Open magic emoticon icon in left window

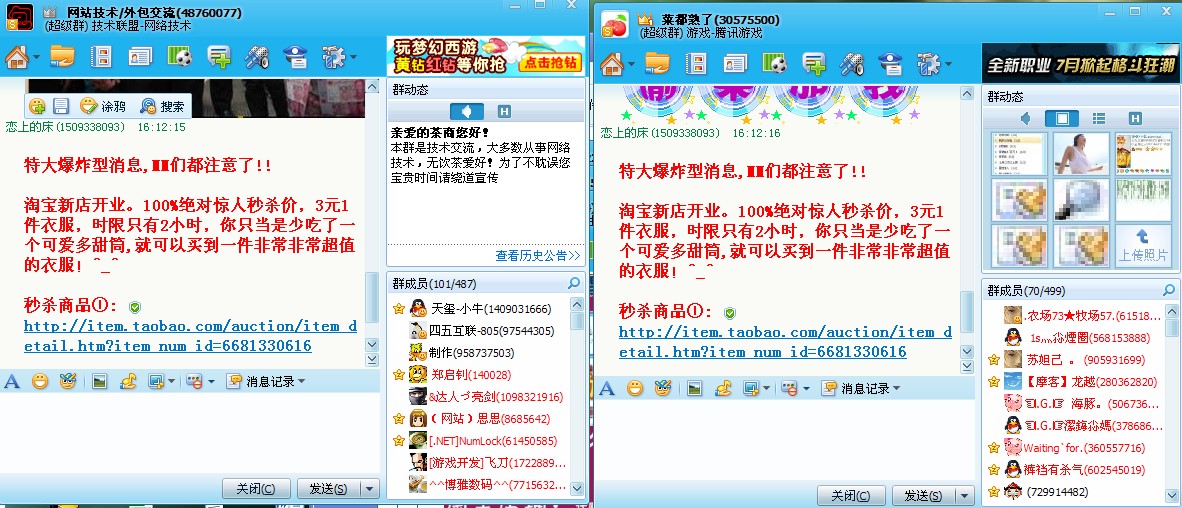(68, 381)
